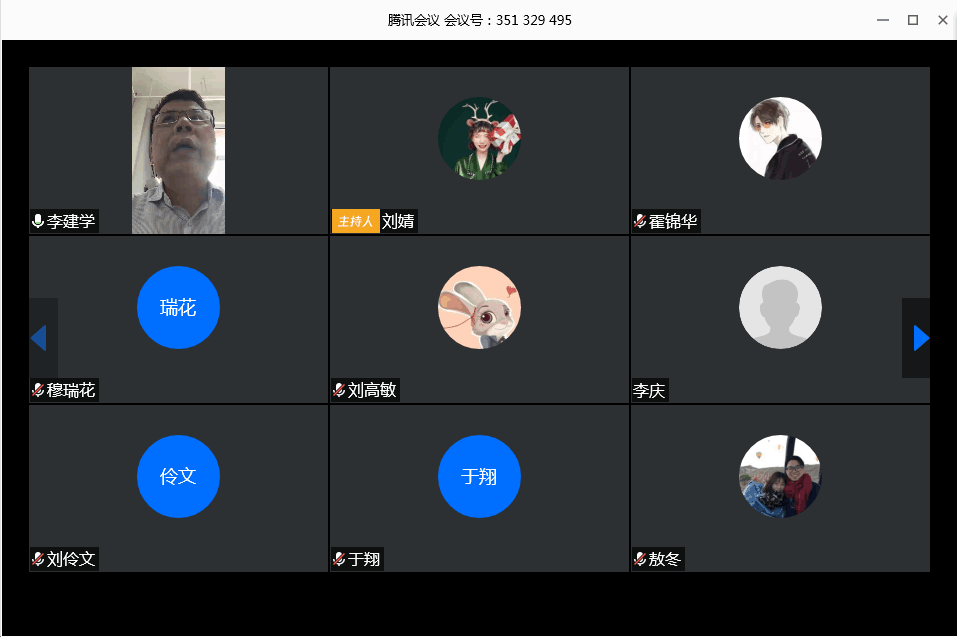
Task: Click muted mic icon beside 霍锦华
Action: coord(639,221)
